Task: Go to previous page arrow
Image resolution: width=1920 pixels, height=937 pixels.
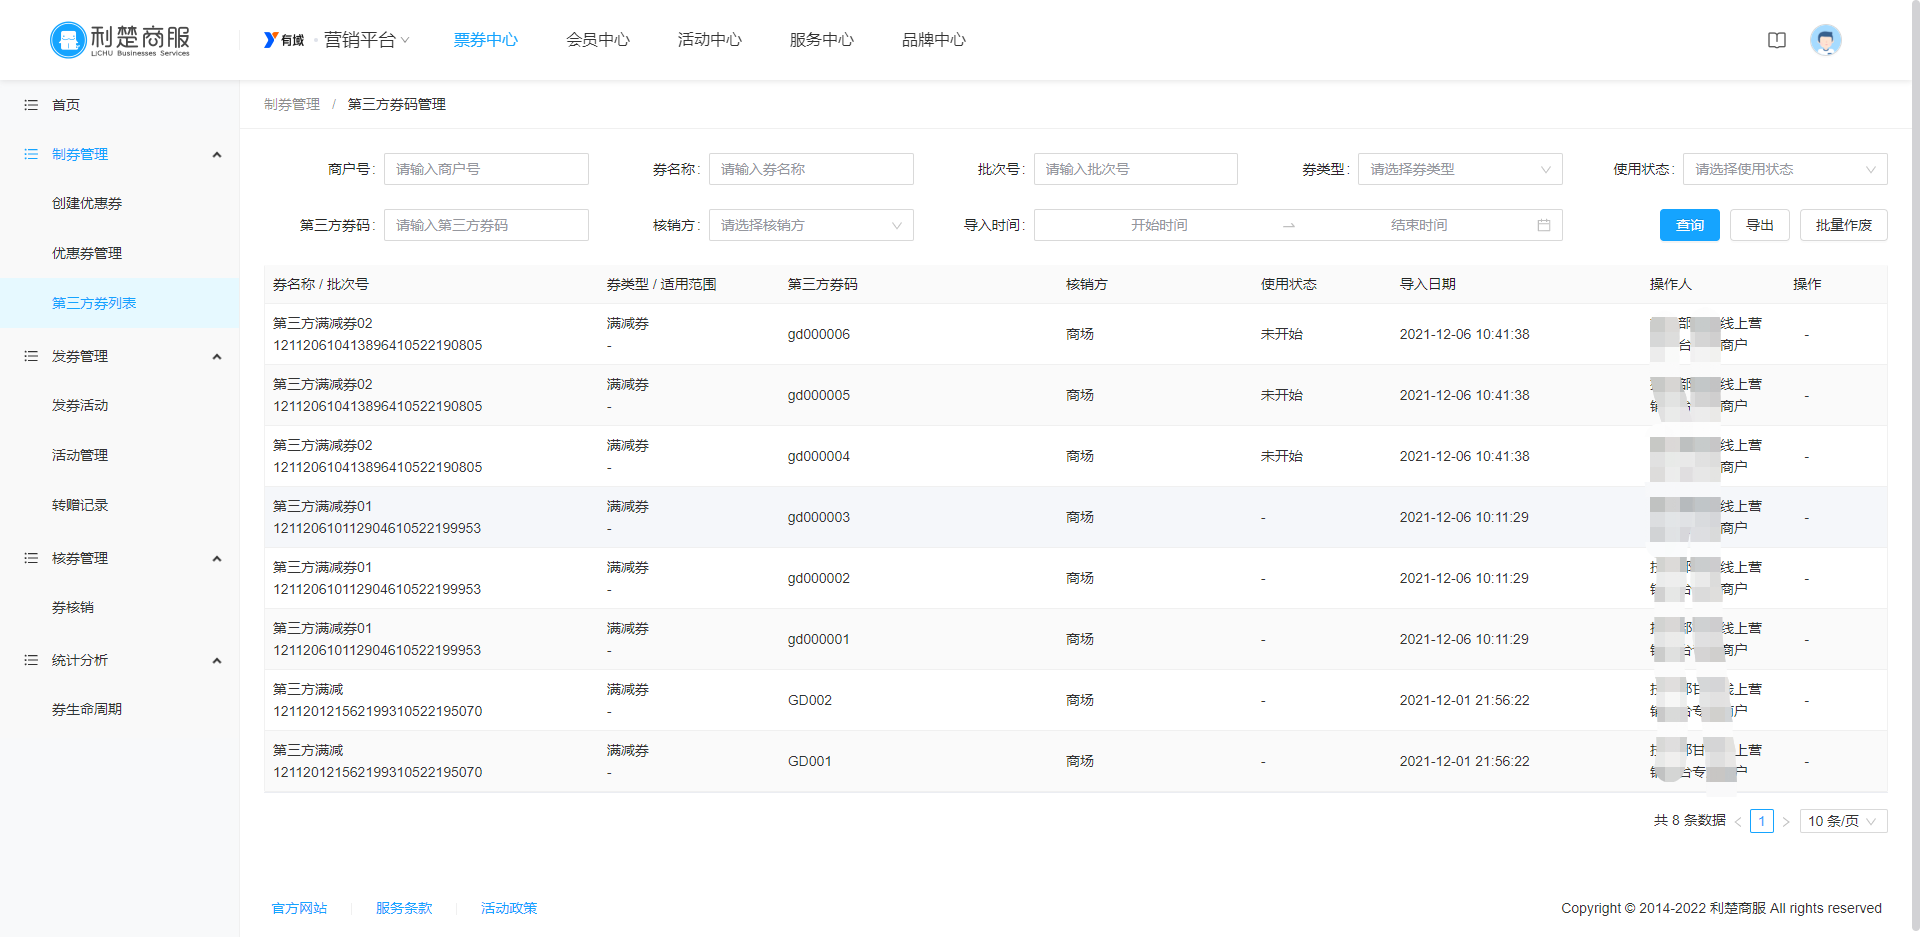Action: 1738,821
